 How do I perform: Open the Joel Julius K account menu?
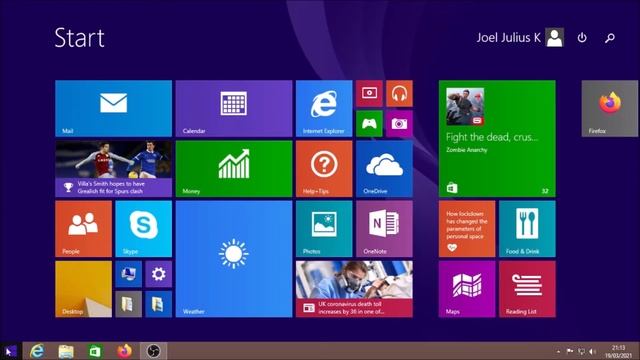[520, 38]
